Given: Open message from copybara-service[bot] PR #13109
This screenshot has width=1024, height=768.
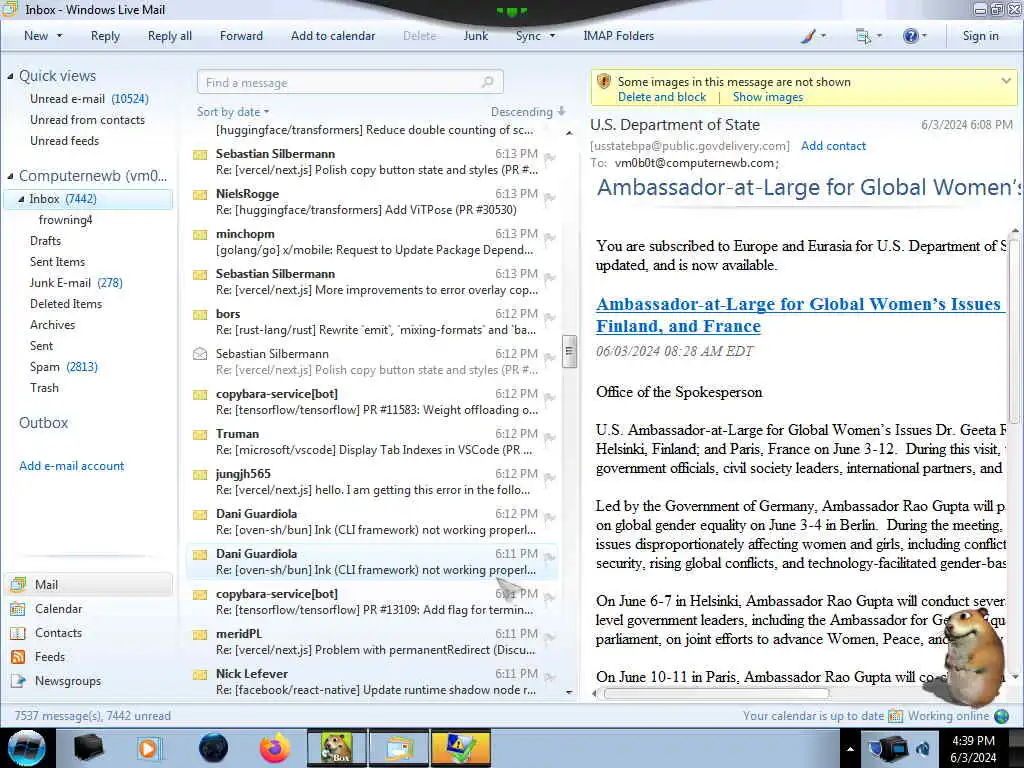Looking at the screenshot, I should (x=372, y=601).
